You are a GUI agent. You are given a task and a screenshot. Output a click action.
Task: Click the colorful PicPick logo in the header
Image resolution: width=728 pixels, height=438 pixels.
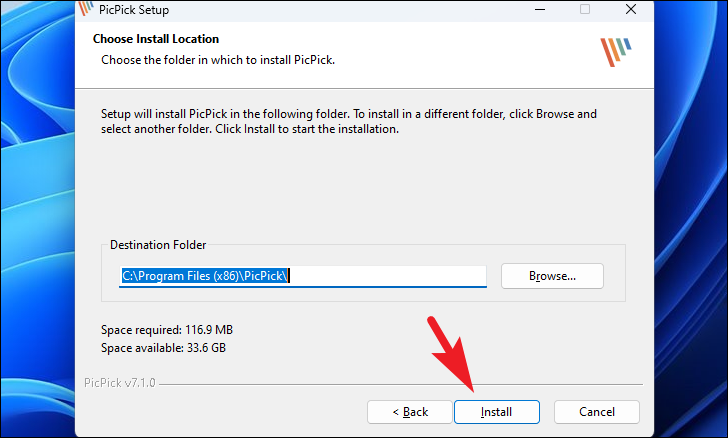(x=616, y=52)
